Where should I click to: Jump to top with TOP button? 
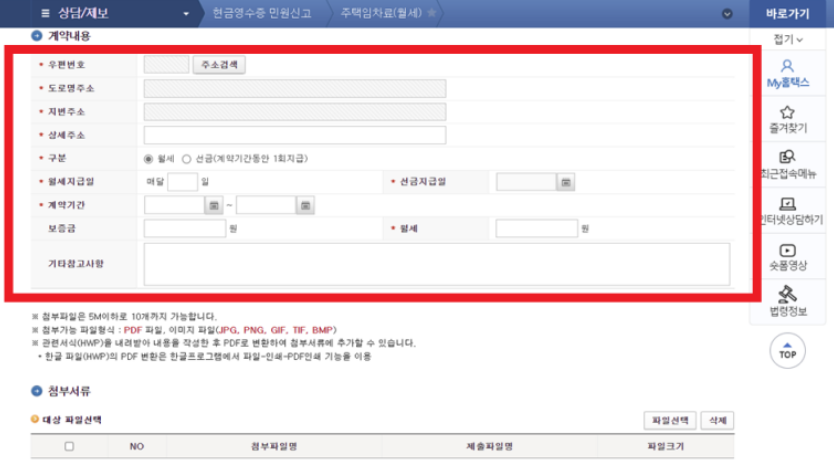pos(787,351)
